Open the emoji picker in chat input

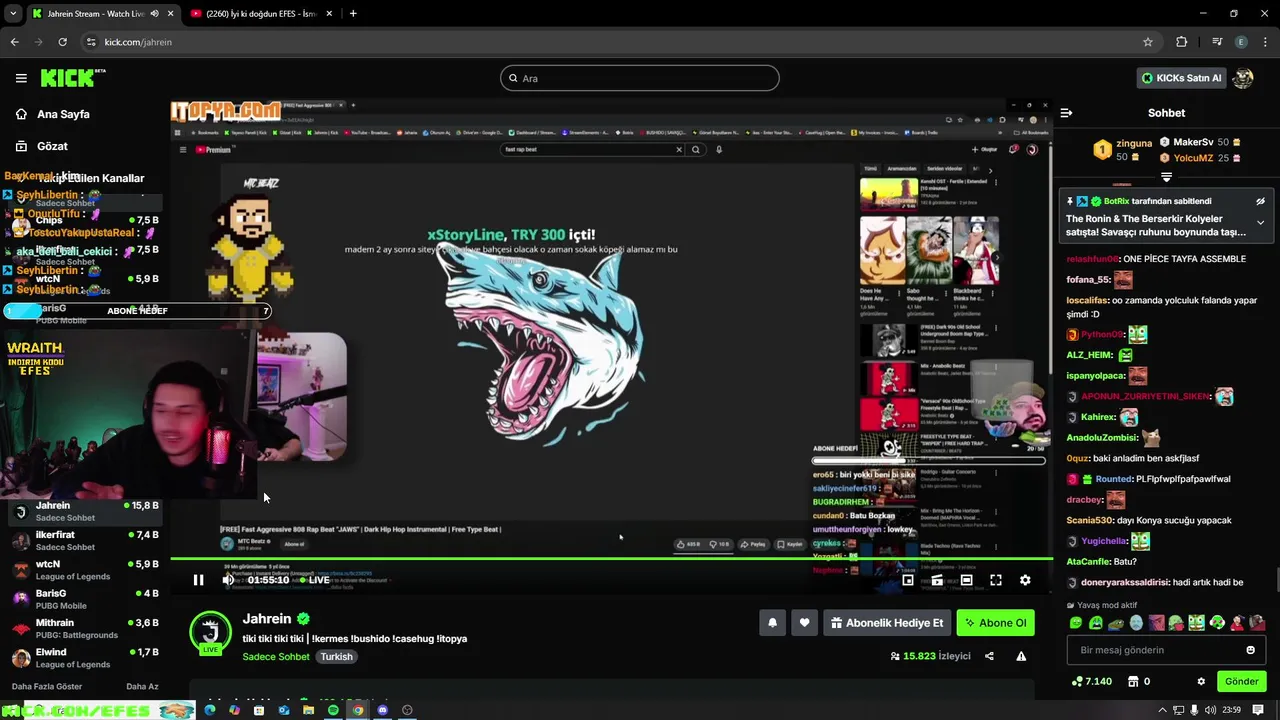coord(1250,650)
